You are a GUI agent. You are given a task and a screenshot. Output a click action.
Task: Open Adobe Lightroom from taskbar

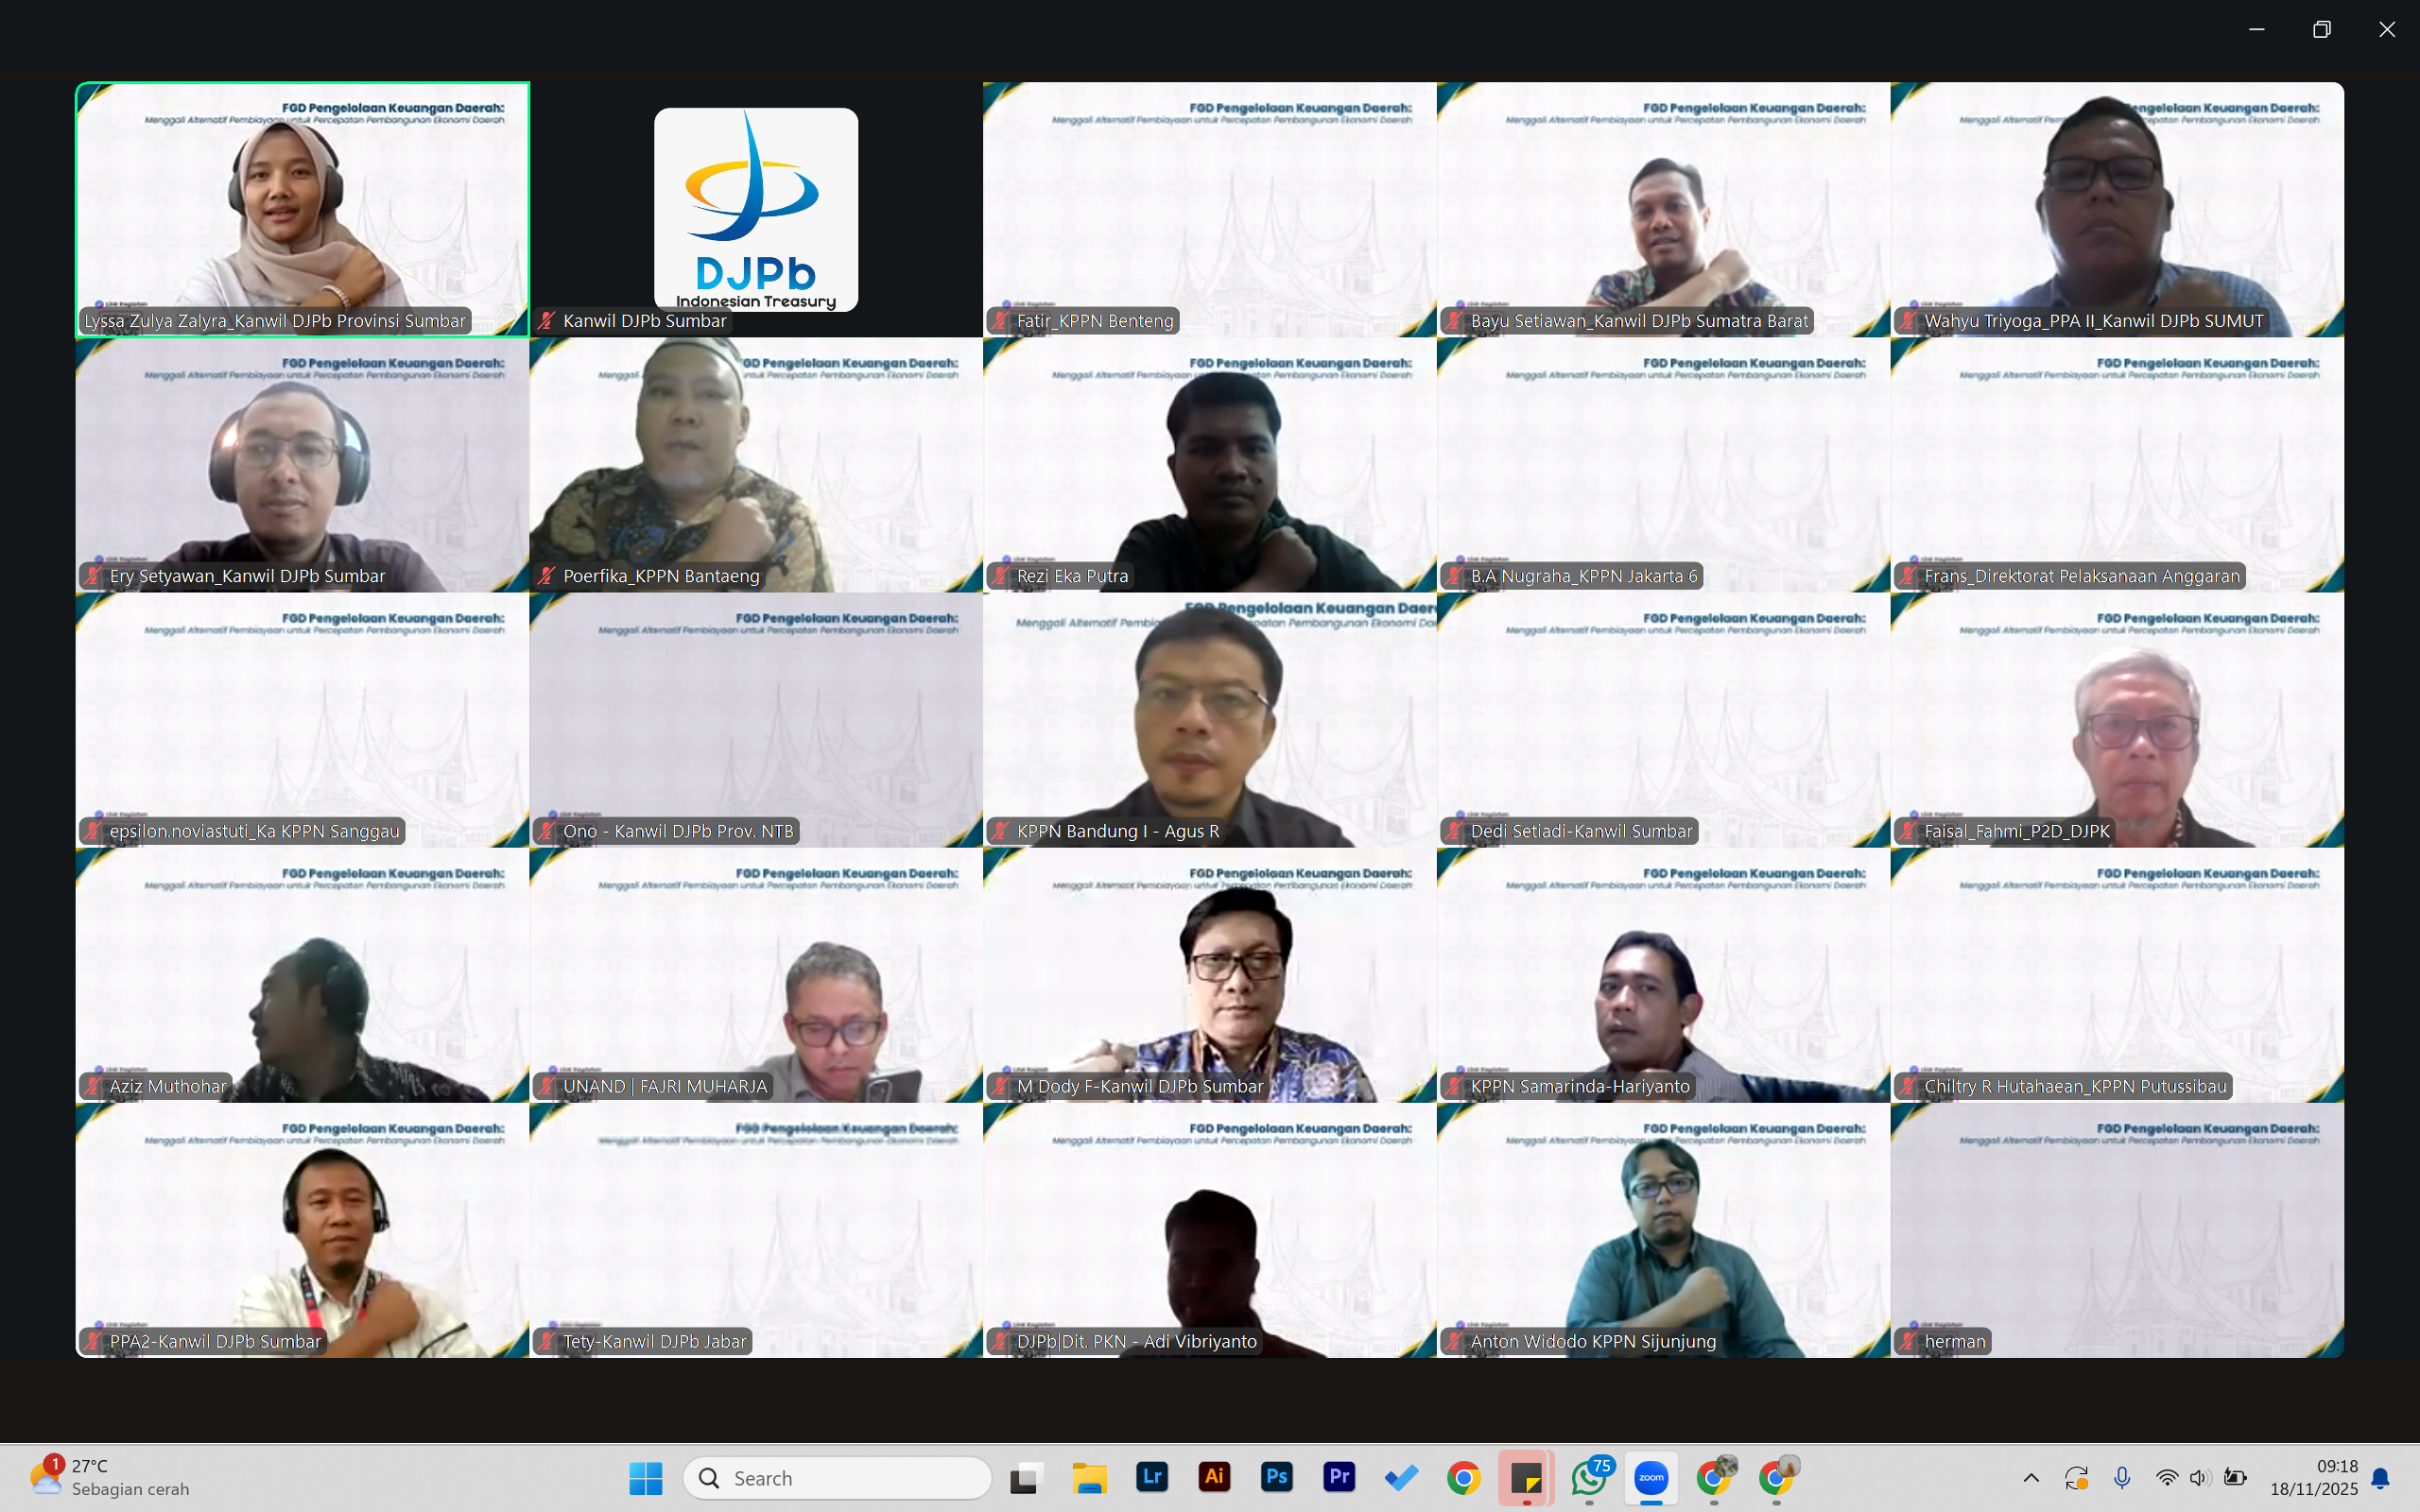[1152, 1477]
